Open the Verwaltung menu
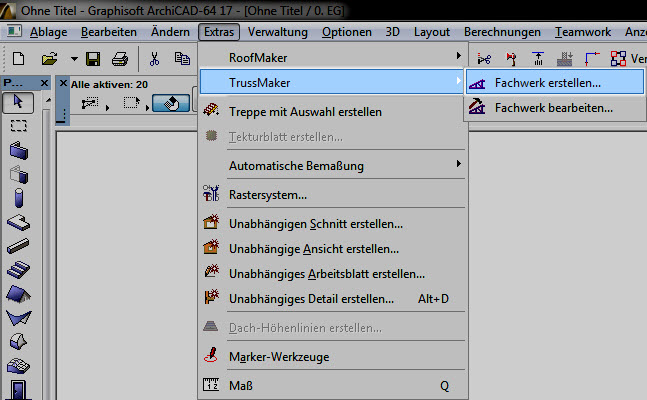Screen dimensions: 647x400 pos(278,32)
